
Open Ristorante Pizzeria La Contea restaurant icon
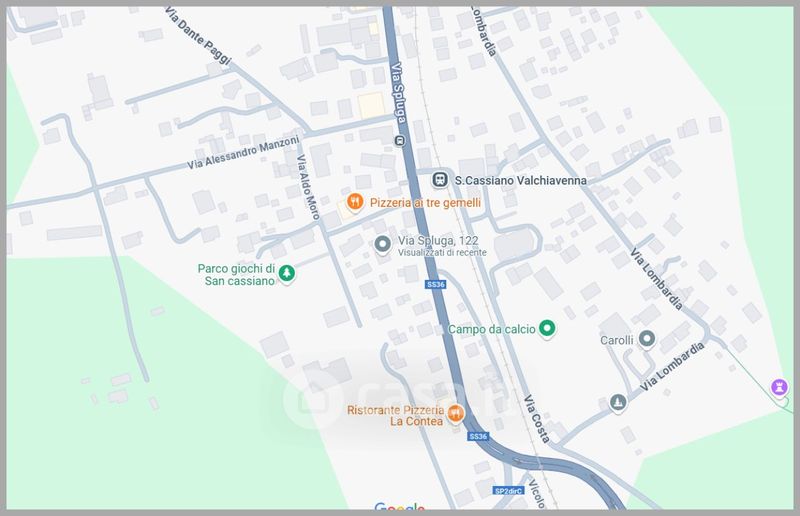pyautogui.click(x=455, y=414)
